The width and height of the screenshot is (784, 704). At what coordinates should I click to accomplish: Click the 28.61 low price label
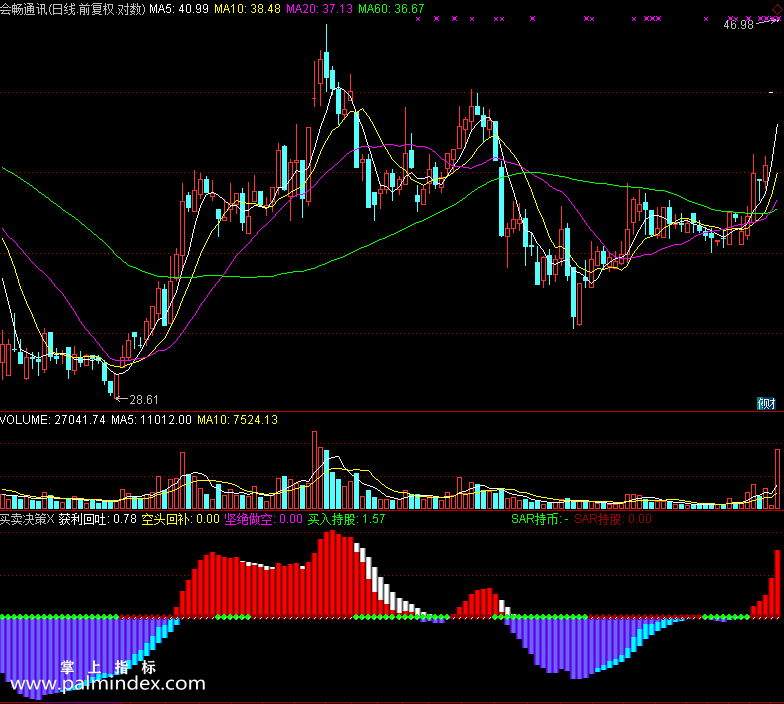144,400
